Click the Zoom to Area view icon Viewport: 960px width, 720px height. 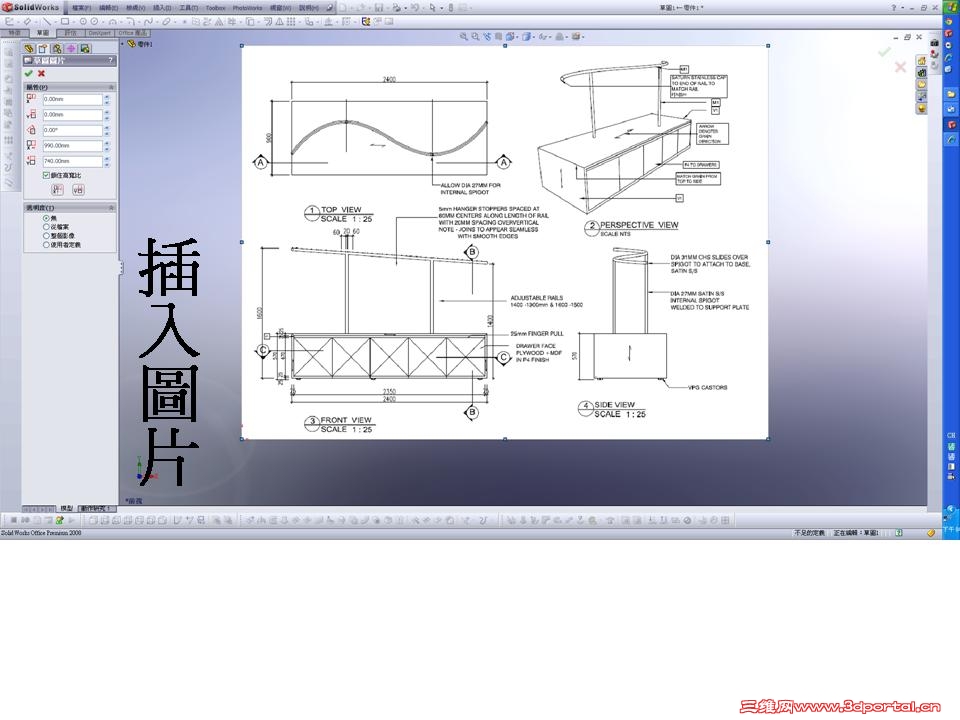tap(475, 37)
